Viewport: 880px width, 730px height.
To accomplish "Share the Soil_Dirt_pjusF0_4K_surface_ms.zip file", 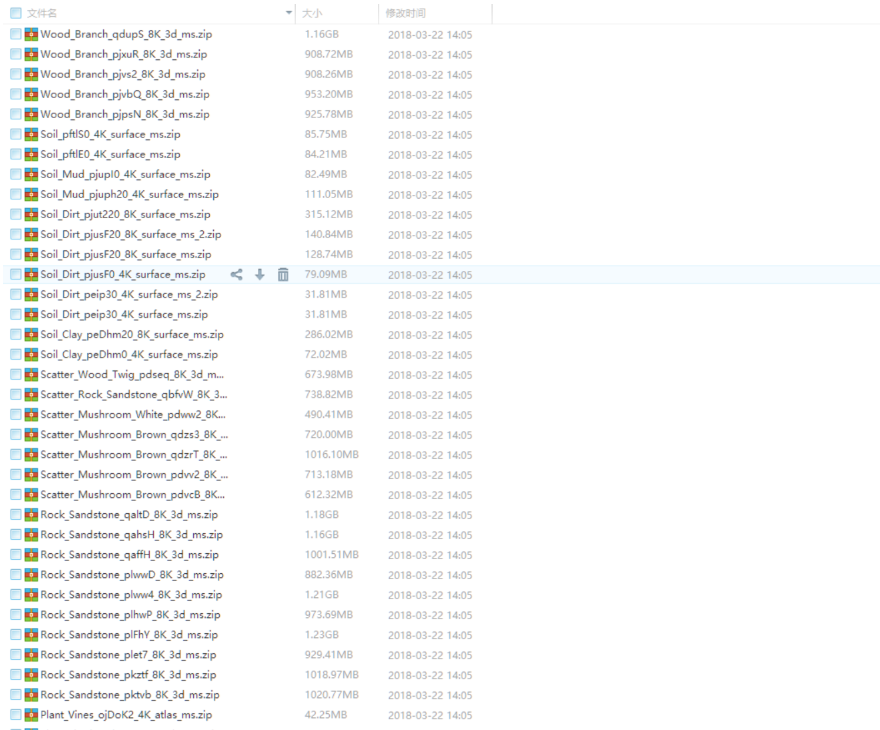I will [x=237, y=274].
